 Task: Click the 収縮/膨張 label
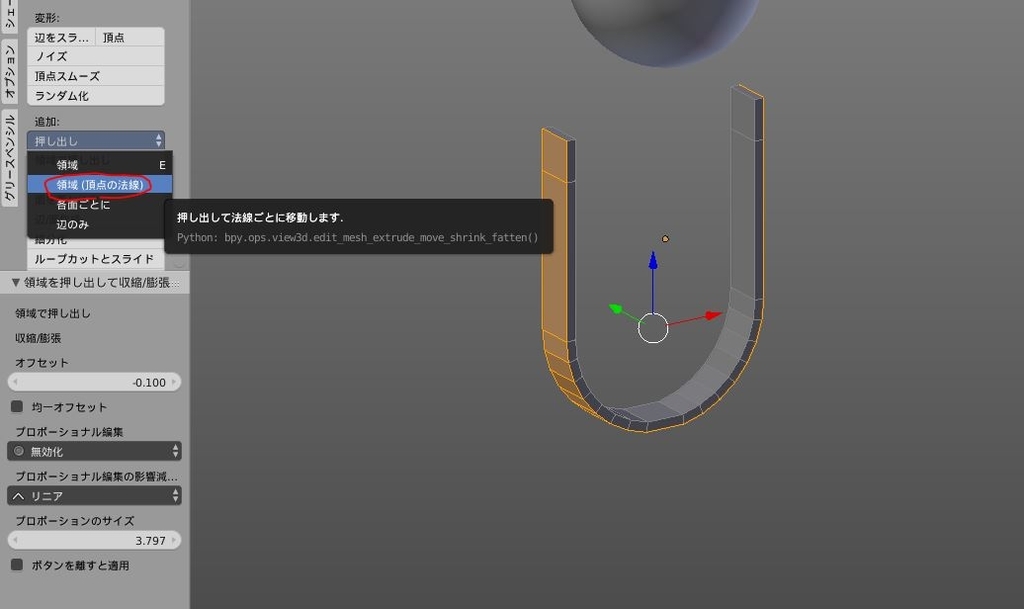pos(38,338)
